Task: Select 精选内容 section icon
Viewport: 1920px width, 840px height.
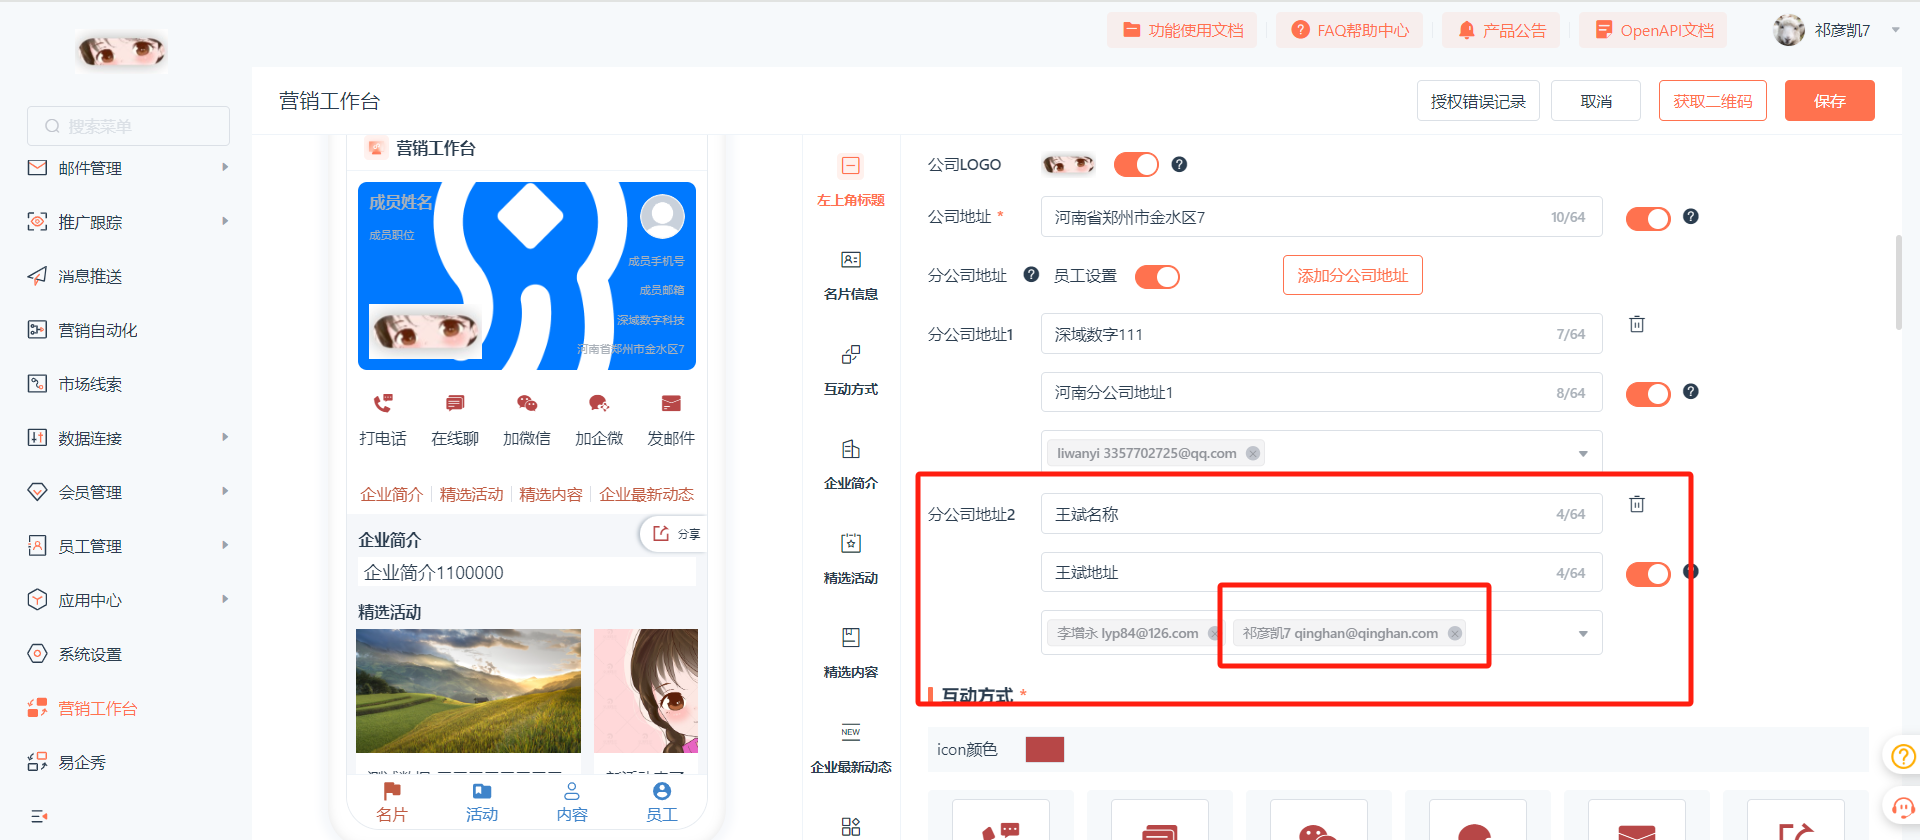Action: pyautogui.click(x=851, y=638)
